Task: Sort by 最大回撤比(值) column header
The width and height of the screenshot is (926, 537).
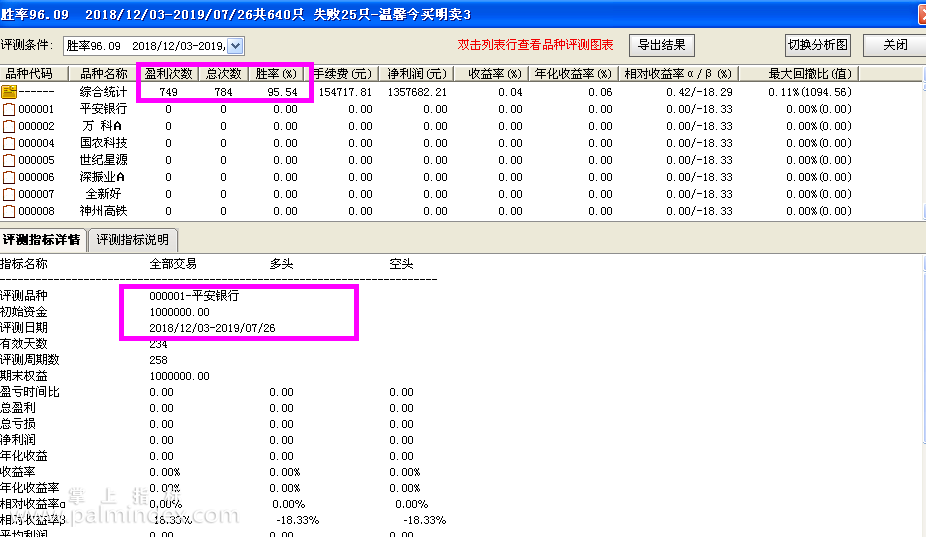Action: point(798,74)
